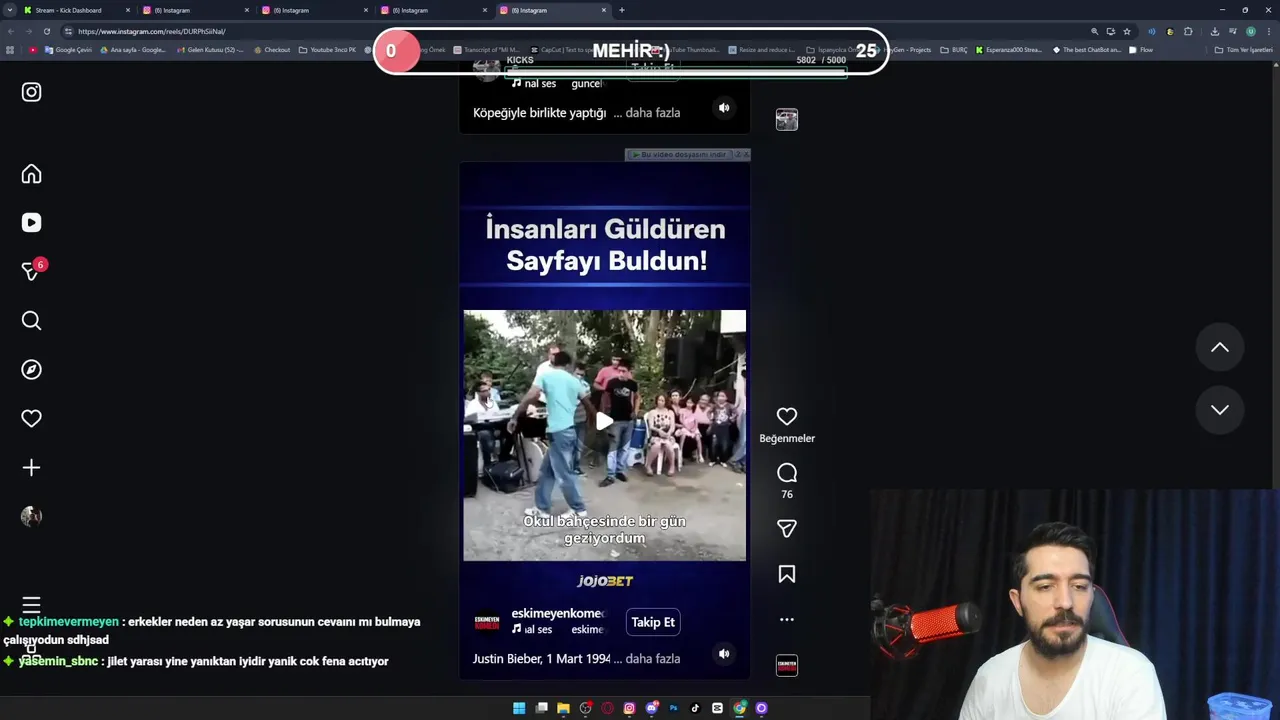Click the Instagram logo in sidebar
This screenshot has height=720, width=1280.
(x=31, y=92)
